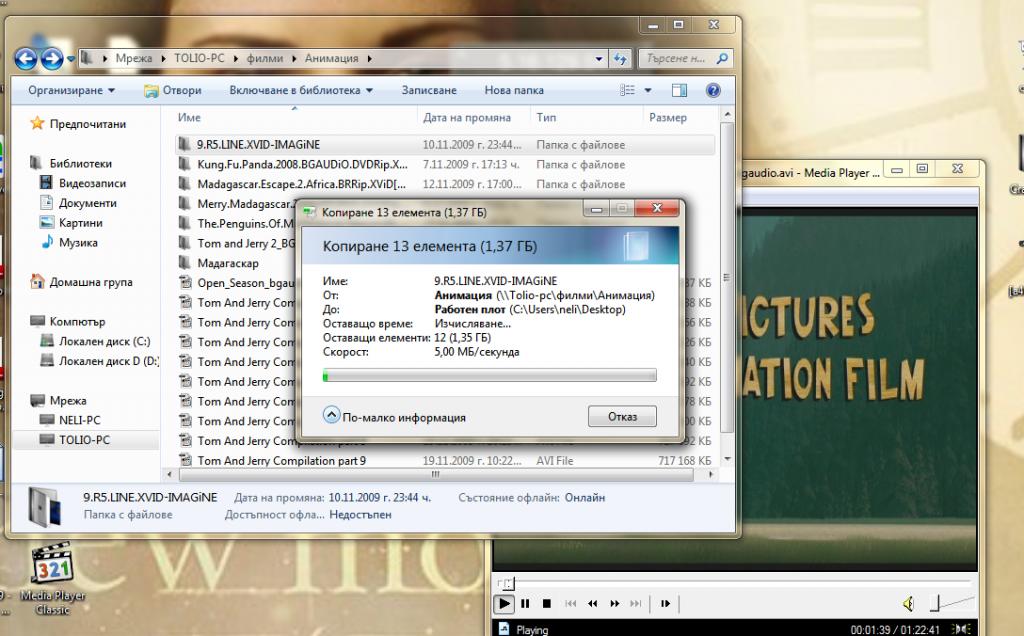Expand the Включване в библиотека dropdown
Viewport: 1024px width, 636px height.
[x=300, y=90]
